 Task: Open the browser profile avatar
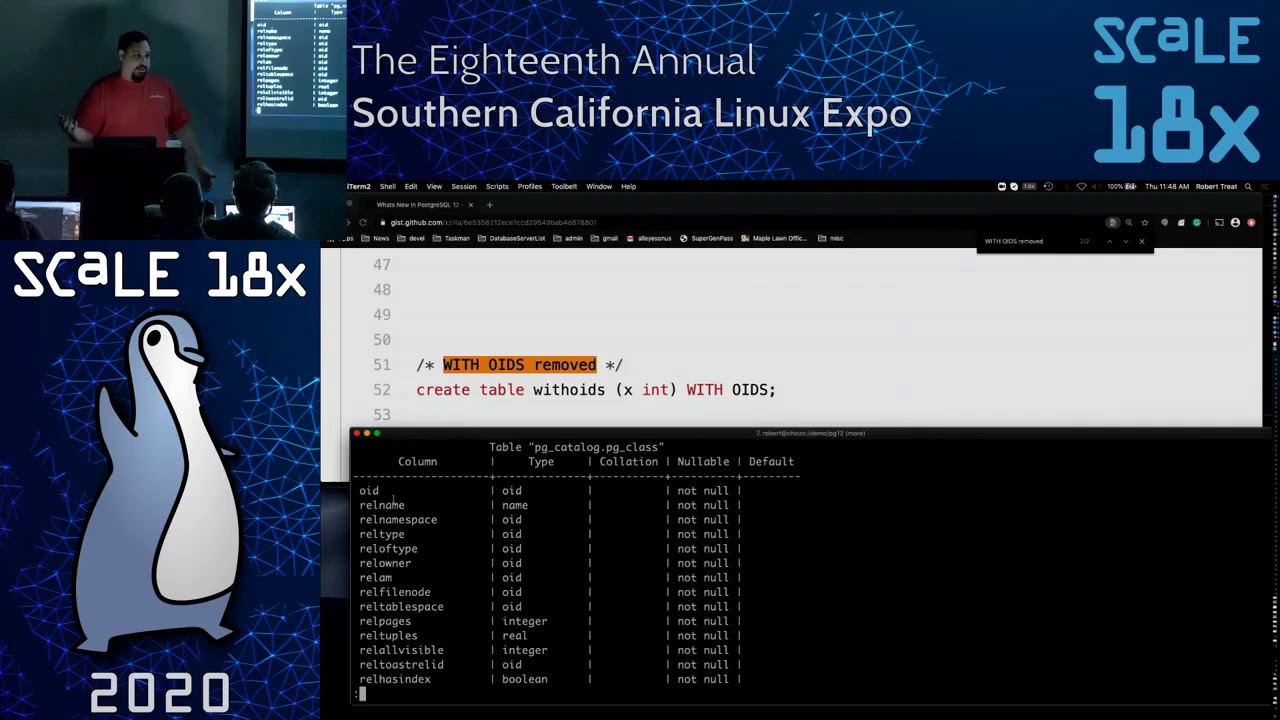1235,222
